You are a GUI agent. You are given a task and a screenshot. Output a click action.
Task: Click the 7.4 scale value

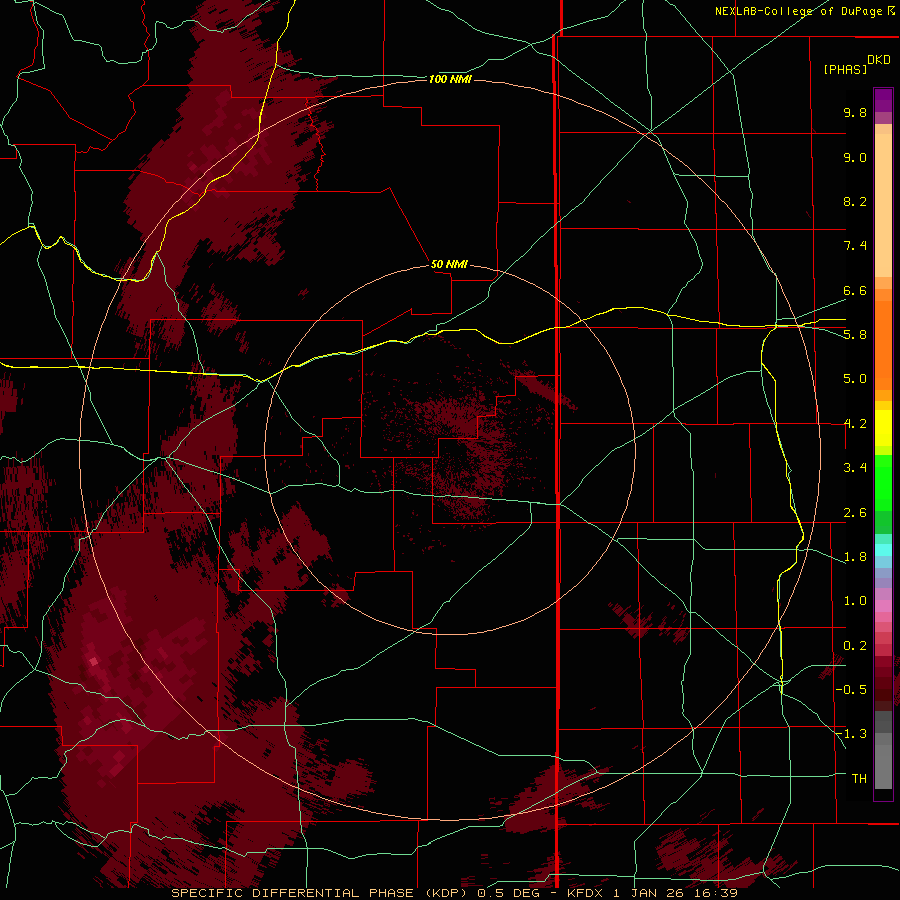click(x=855, y=246)
